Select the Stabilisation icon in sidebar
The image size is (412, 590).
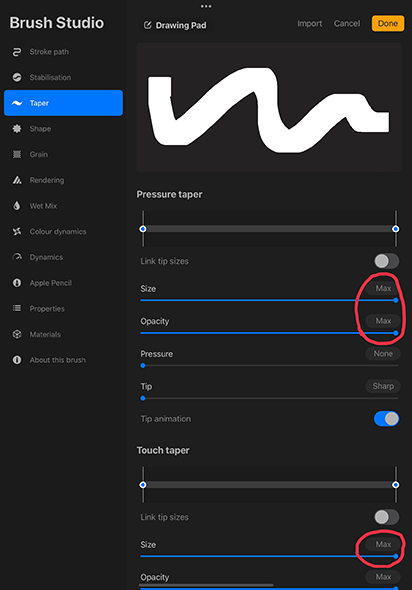(17, 78)
